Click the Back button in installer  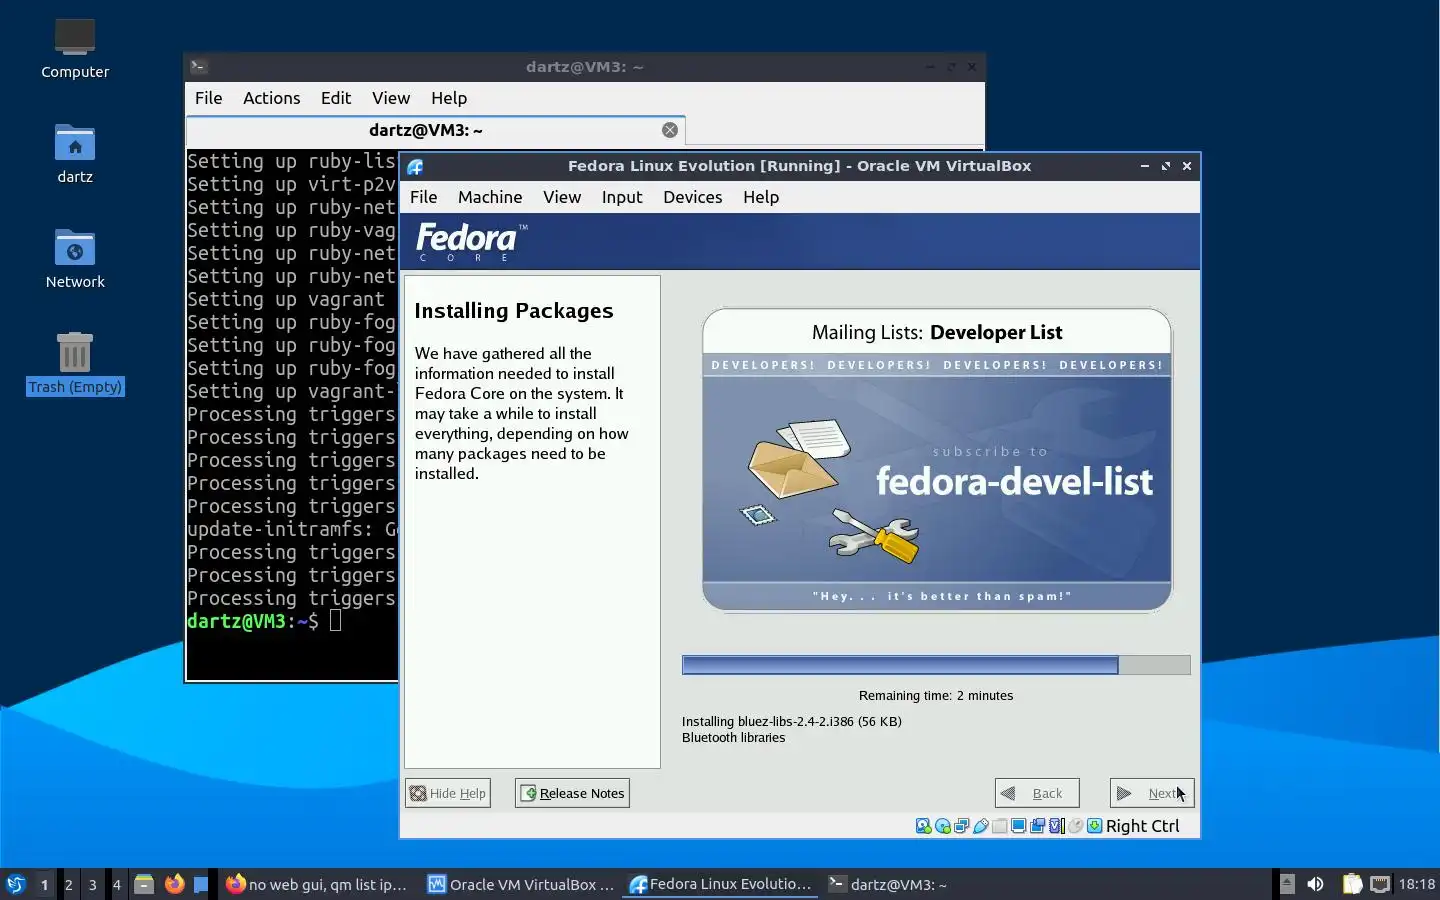click(1037, 793)
